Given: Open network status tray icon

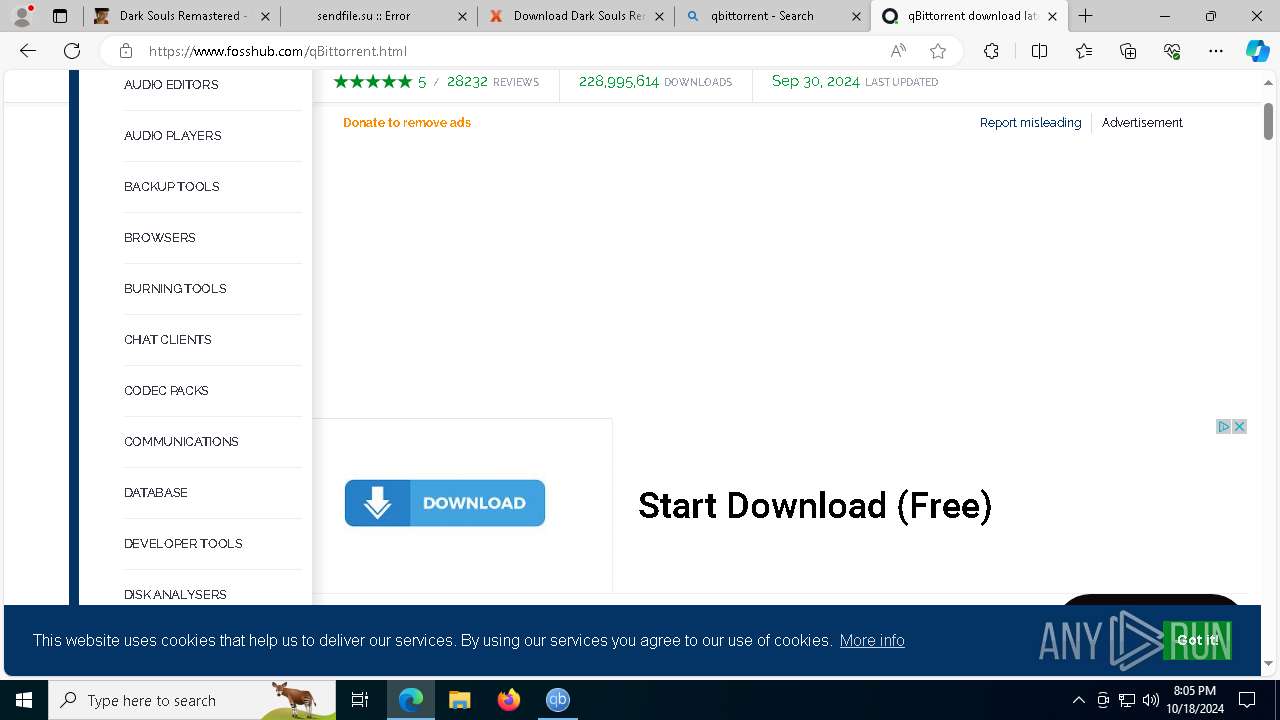Looking at the screenshot, I should (1127, 700).
